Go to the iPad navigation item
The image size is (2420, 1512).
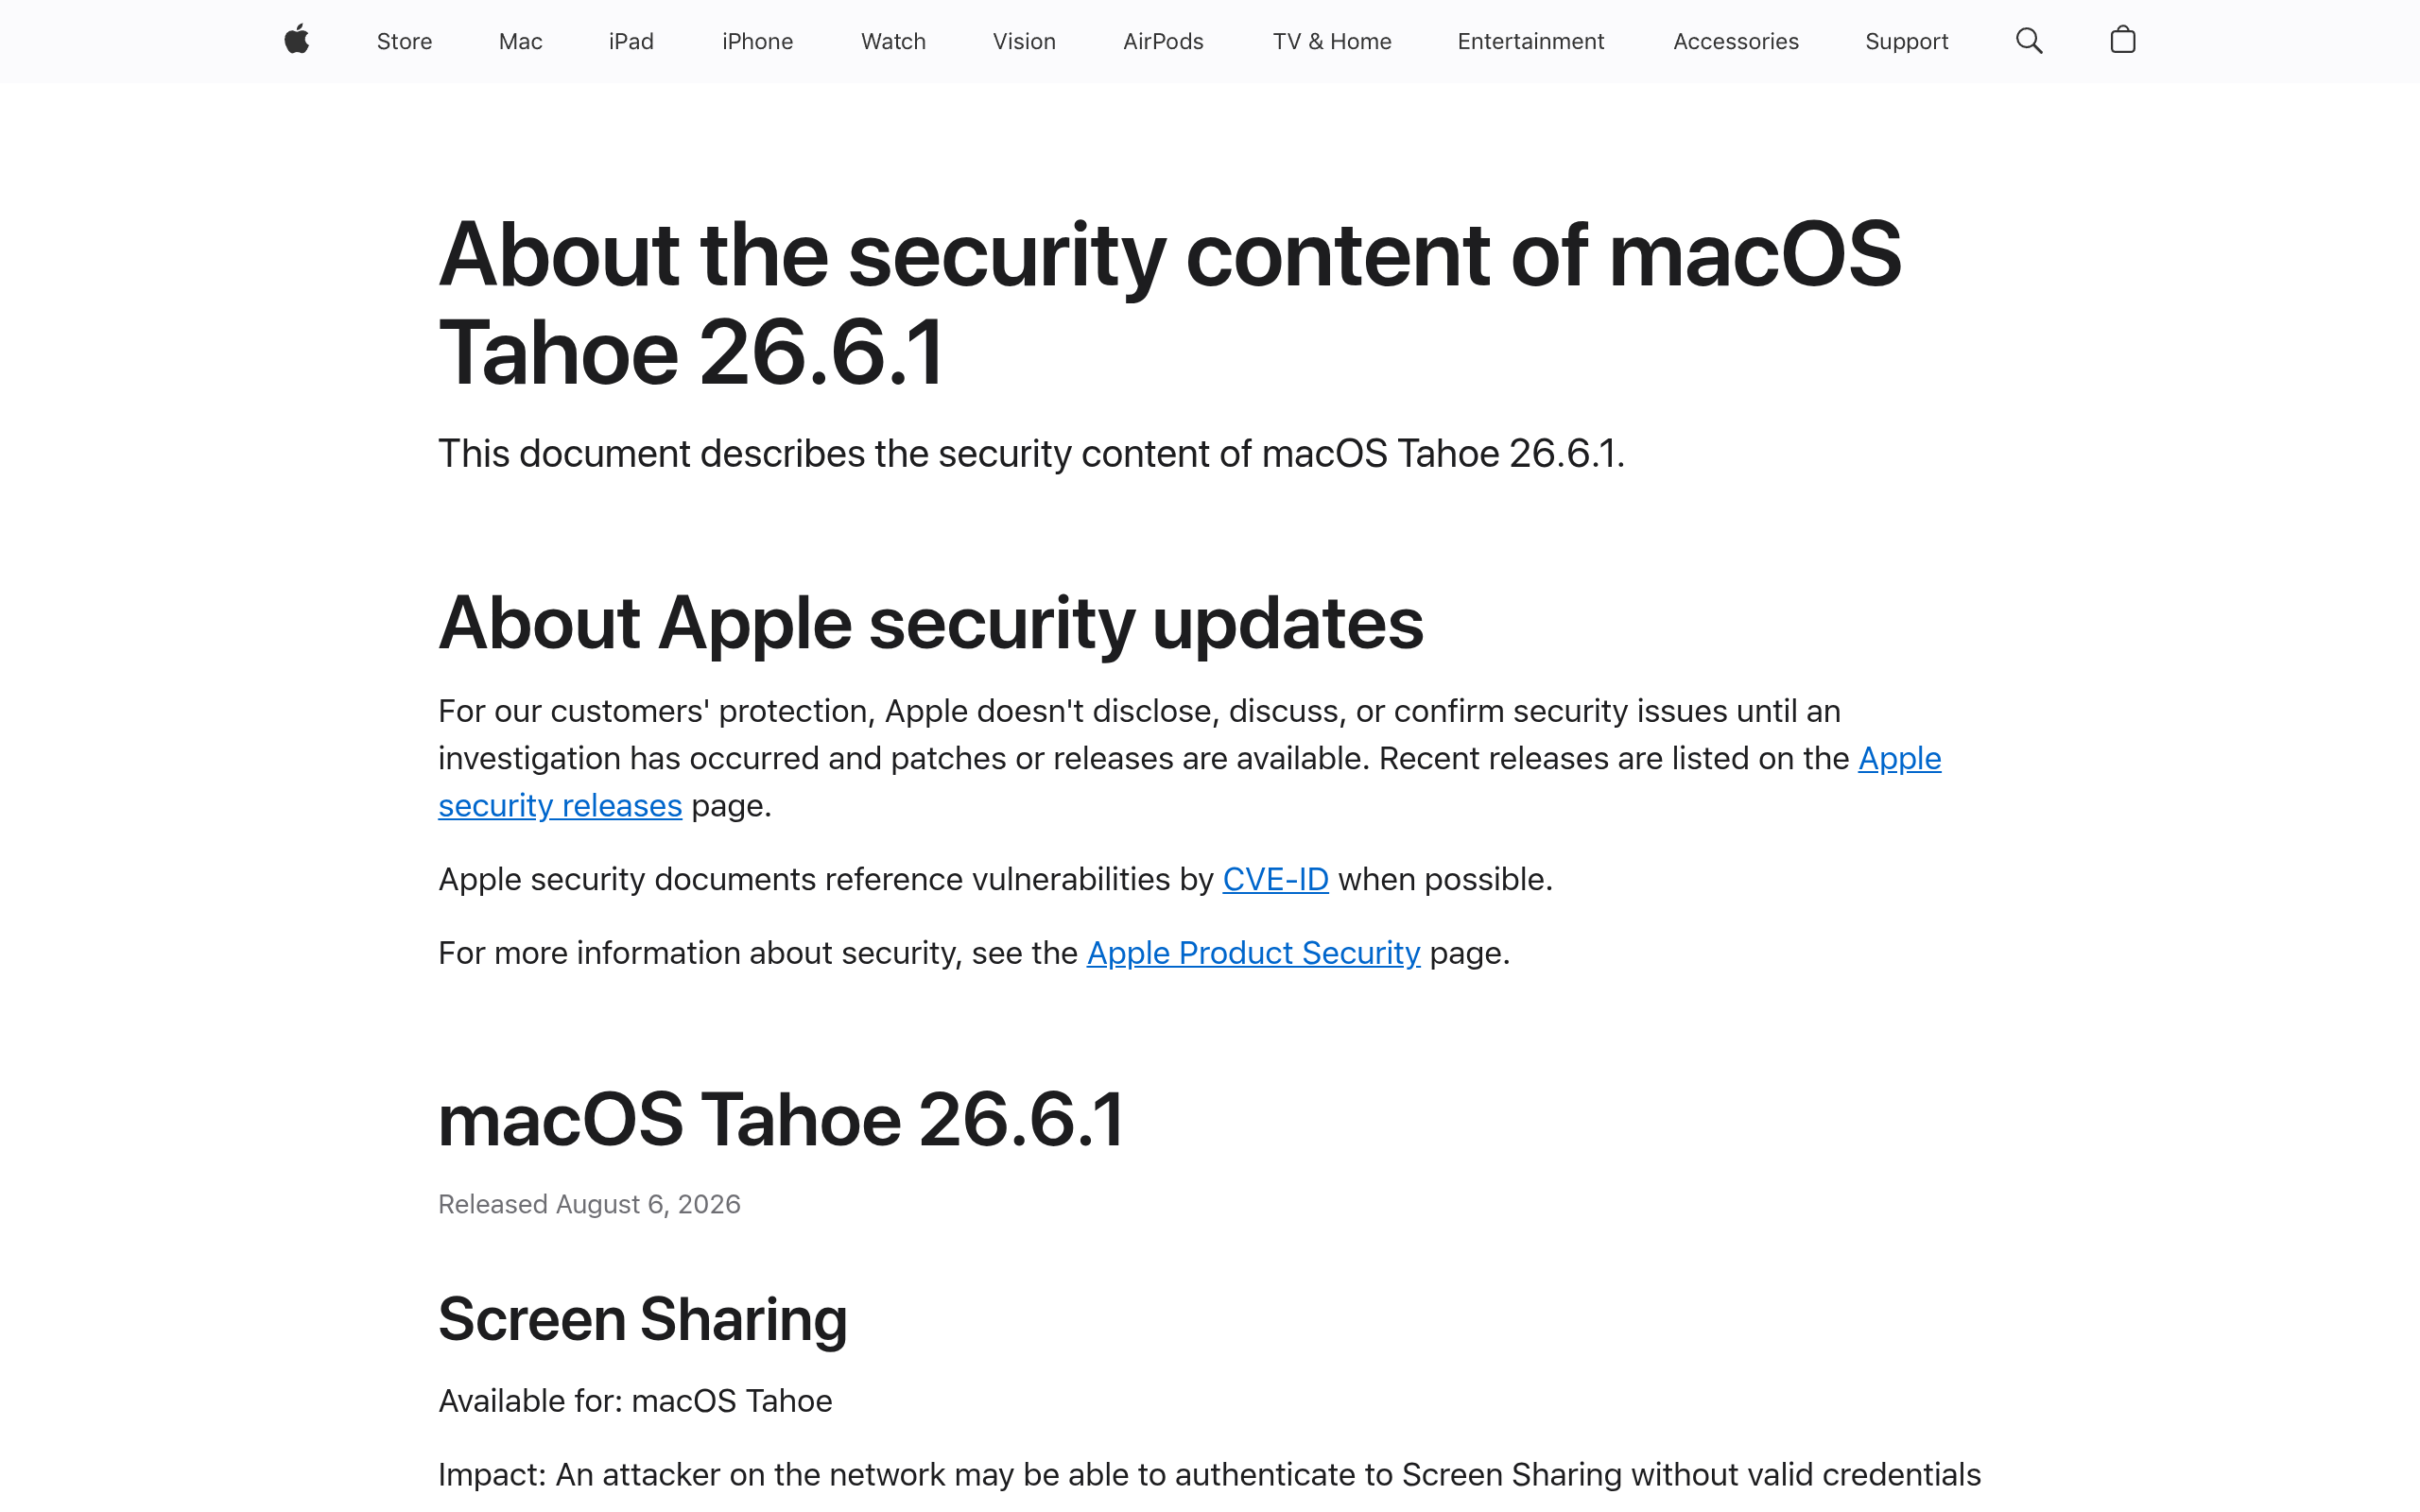(x=631, y=41)
